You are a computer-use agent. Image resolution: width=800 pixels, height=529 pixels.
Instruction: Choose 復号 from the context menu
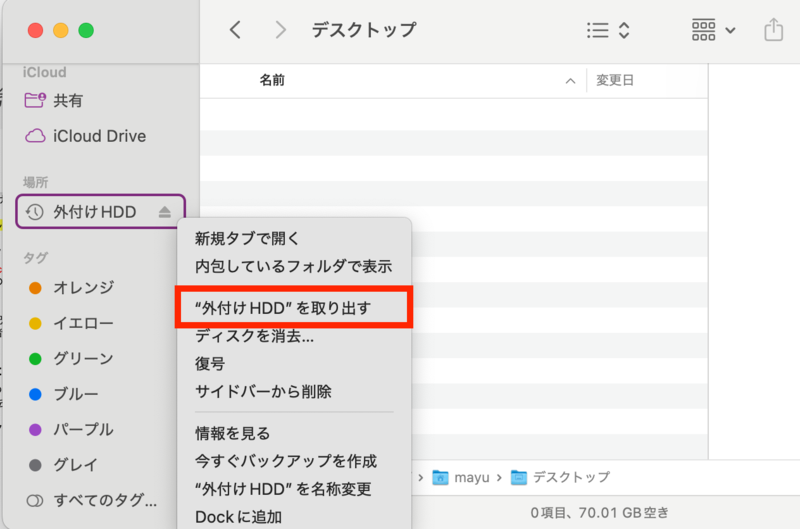tap(294, 364)
